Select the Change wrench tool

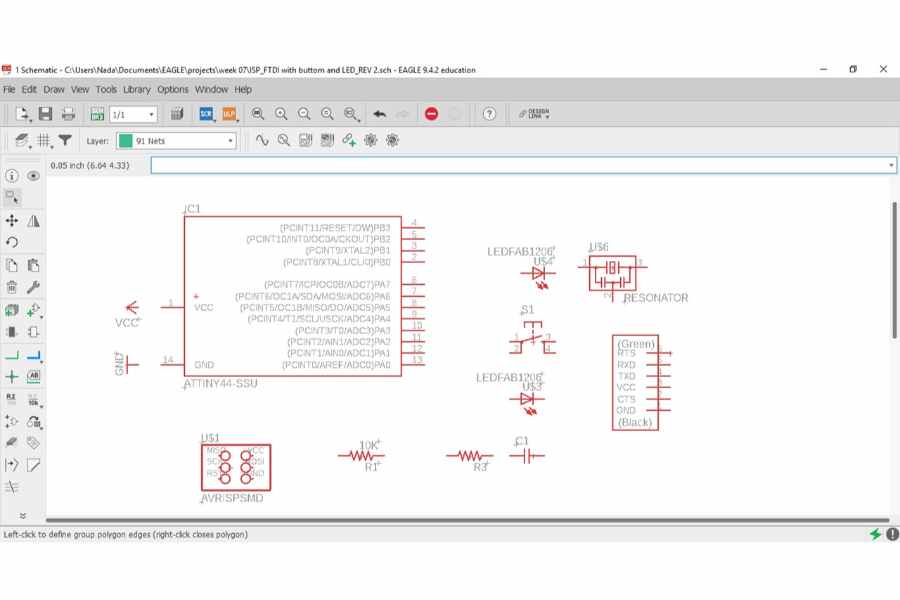33,287
